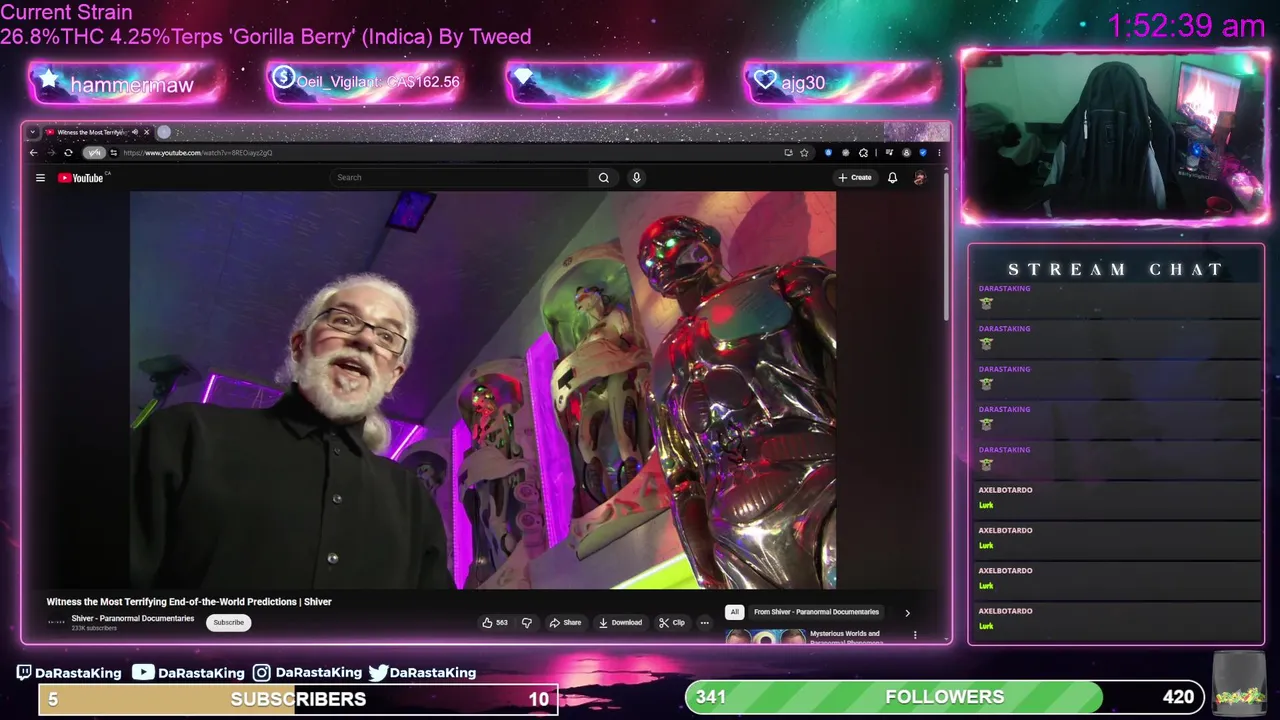
Task: Click the 1:52:39 am clock
Action: (x=1187, y=26)
